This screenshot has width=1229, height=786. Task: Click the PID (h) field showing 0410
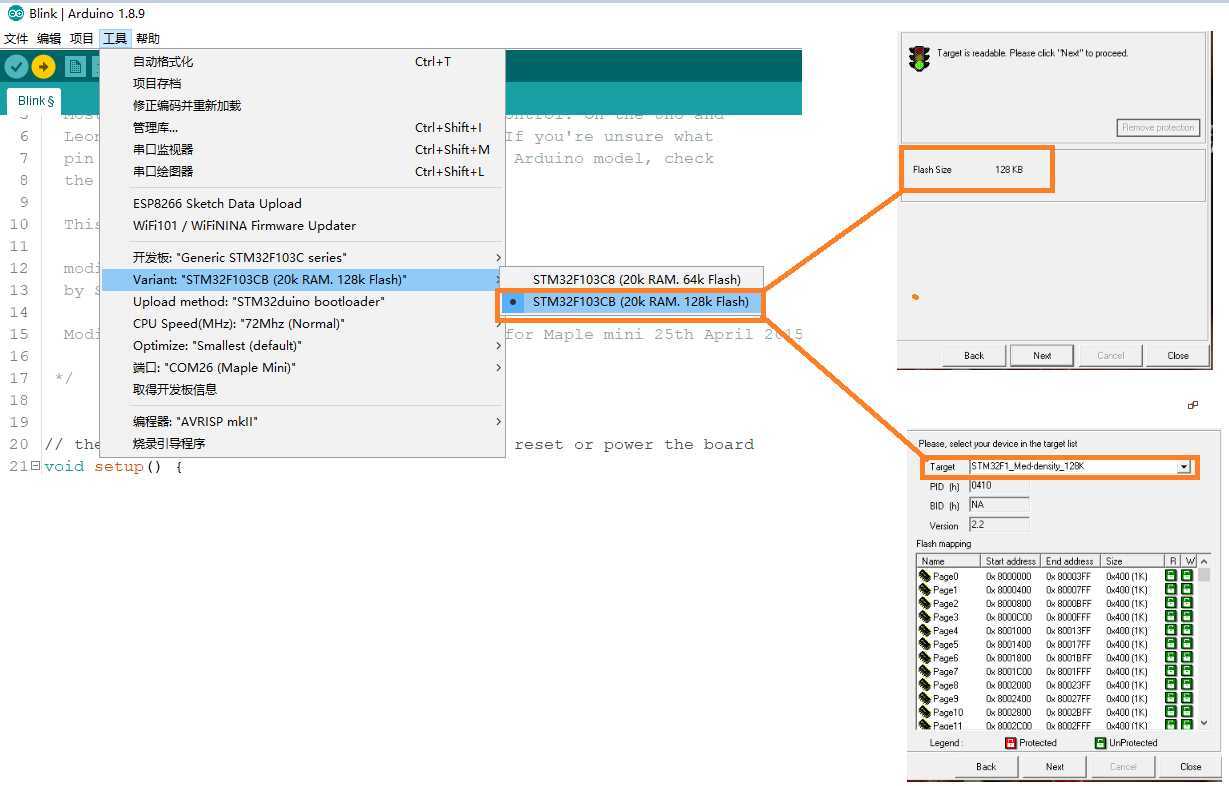pos(998,486)
